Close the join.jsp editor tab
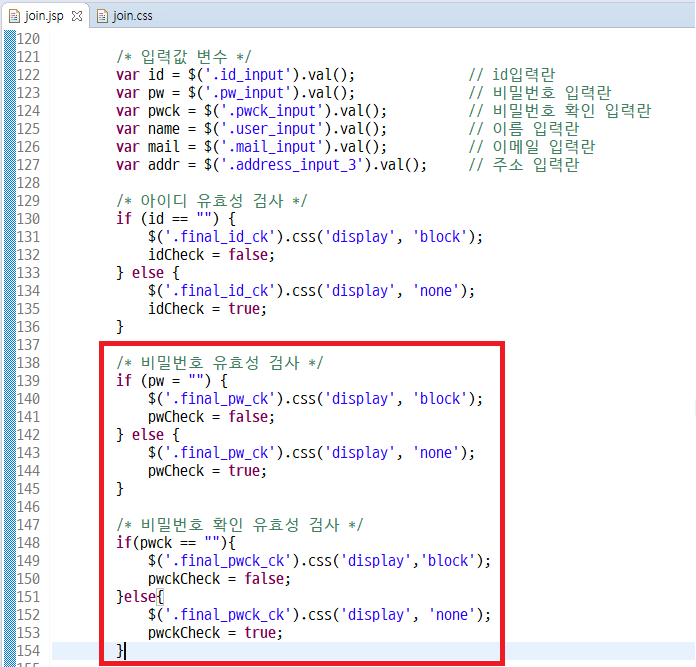The height and width of the screenshot is (667, 696). click(x=77, y=16)
